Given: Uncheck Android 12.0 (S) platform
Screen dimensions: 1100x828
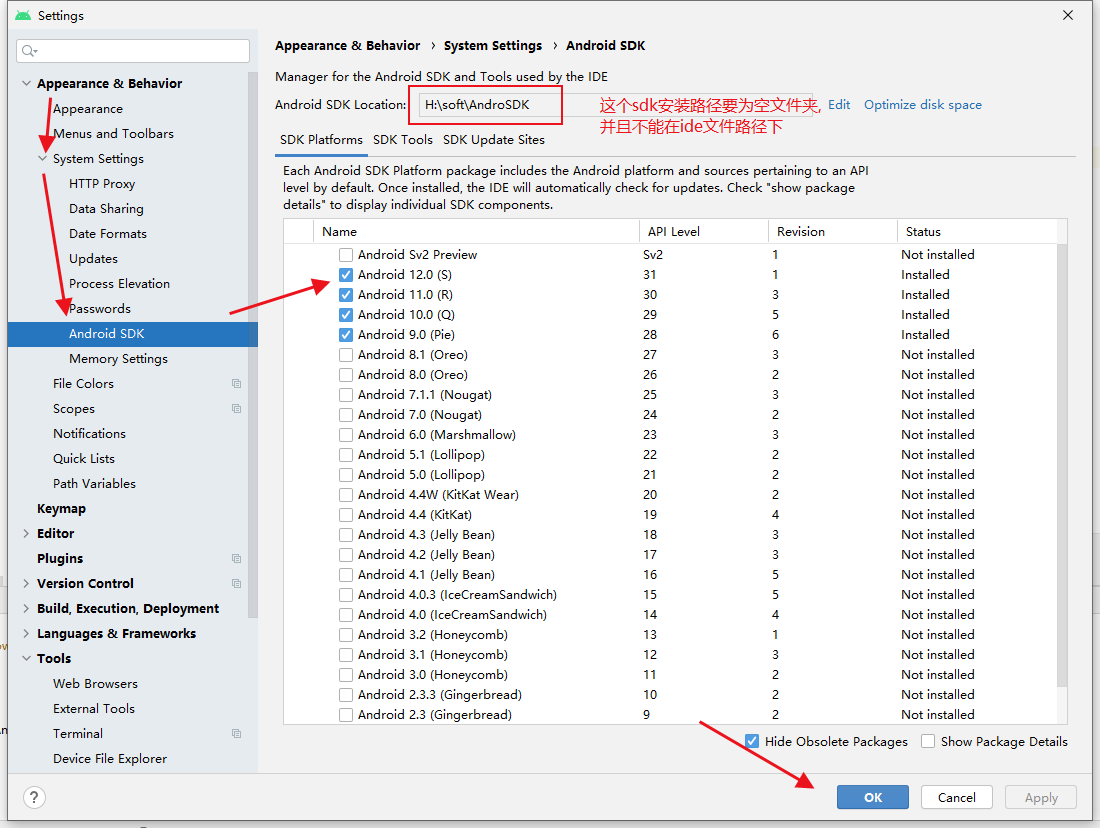Looking at the screenshot, I should pos(346,275).
